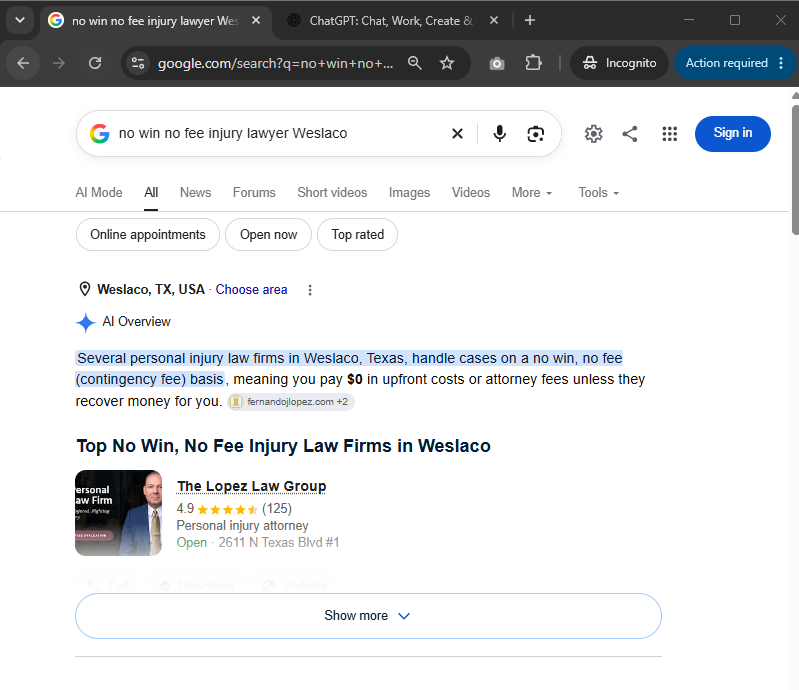Switch to Videos results tab
Screen dimensions: 799x690
tap(470, 193)
